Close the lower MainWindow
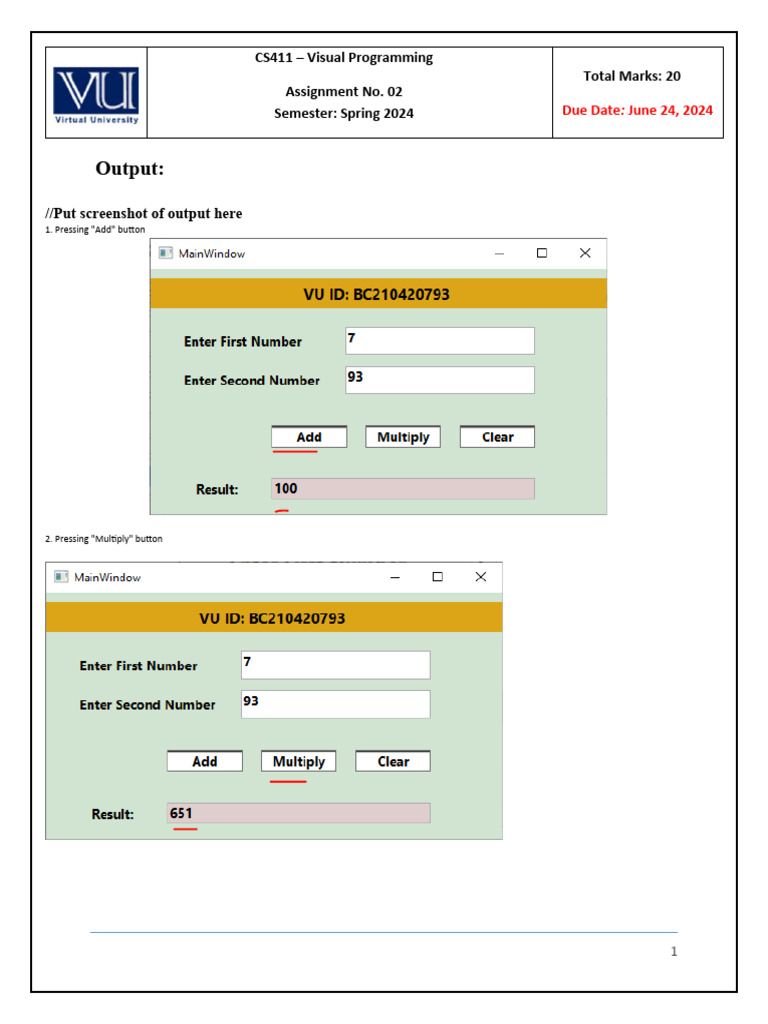768x1024 pixels. coord(481,577)
